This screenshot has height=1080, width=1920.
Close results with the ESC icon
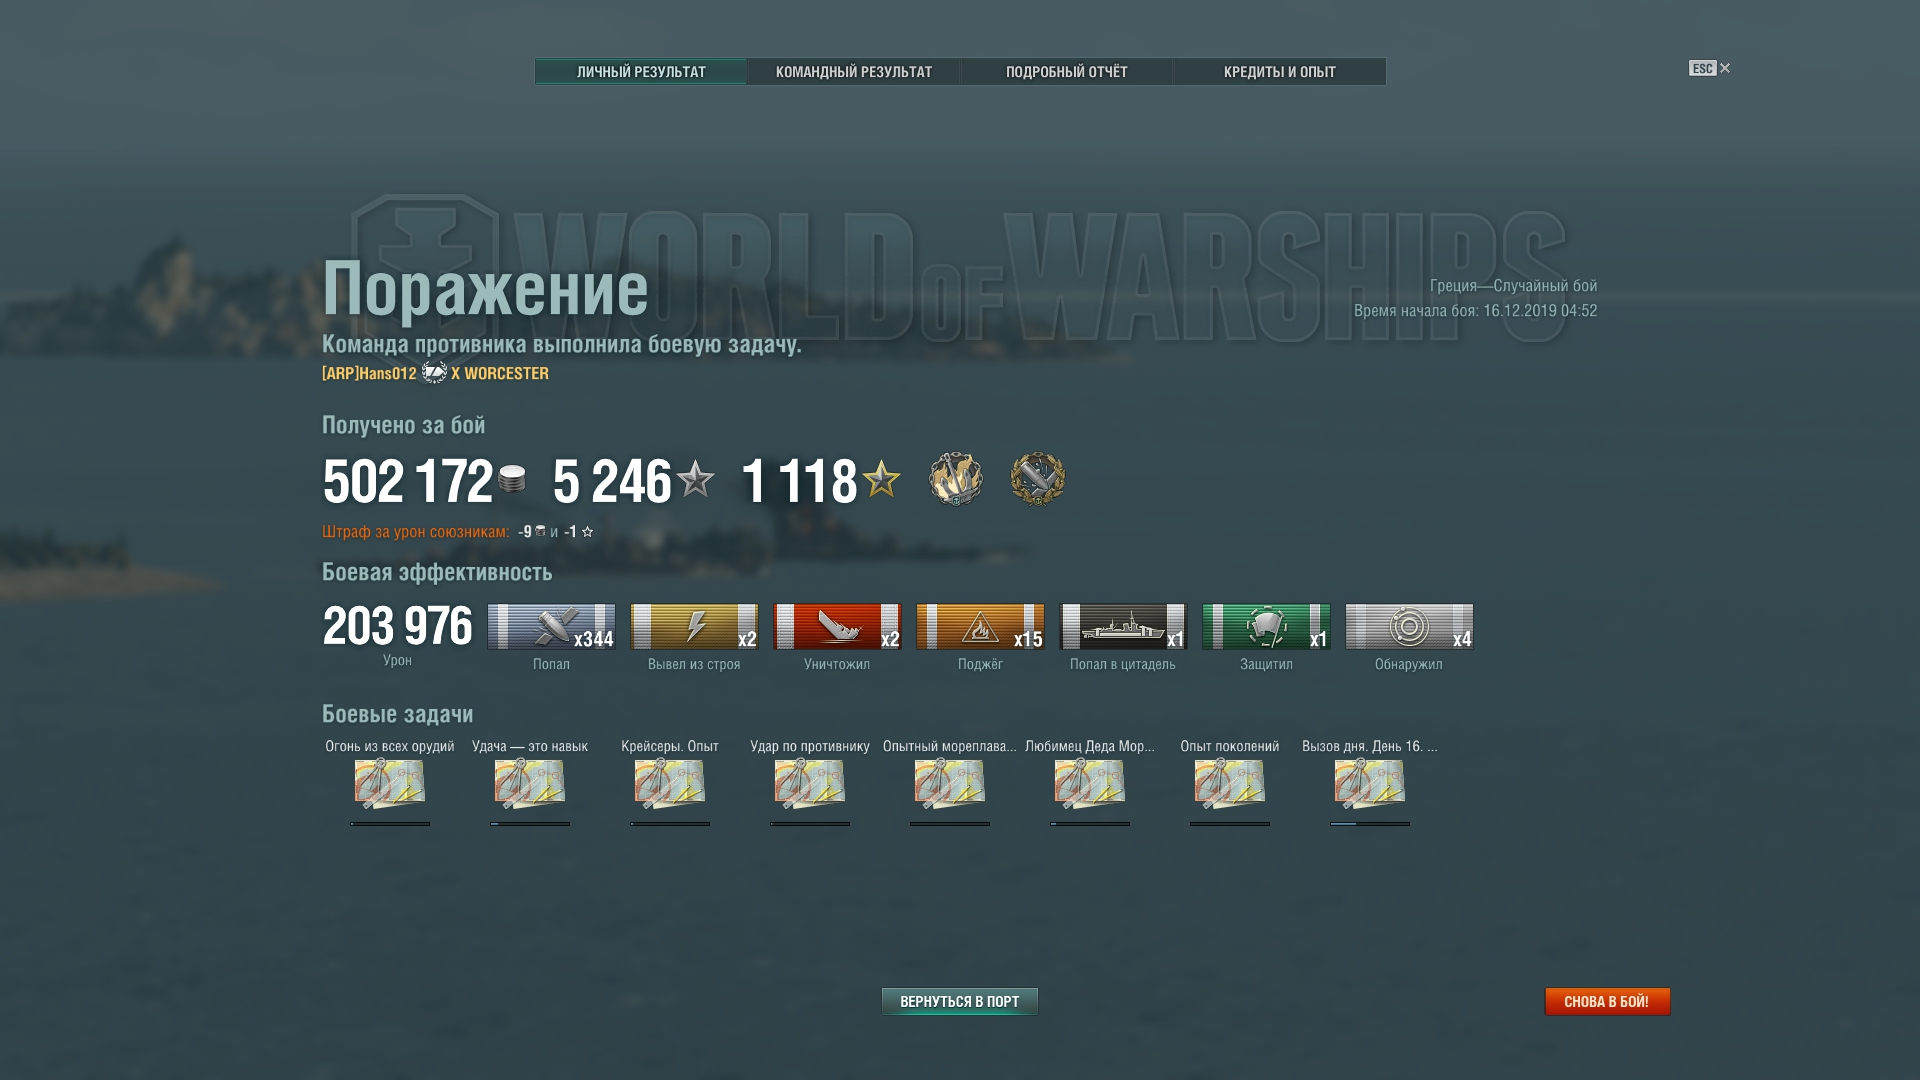point(1709,68)
